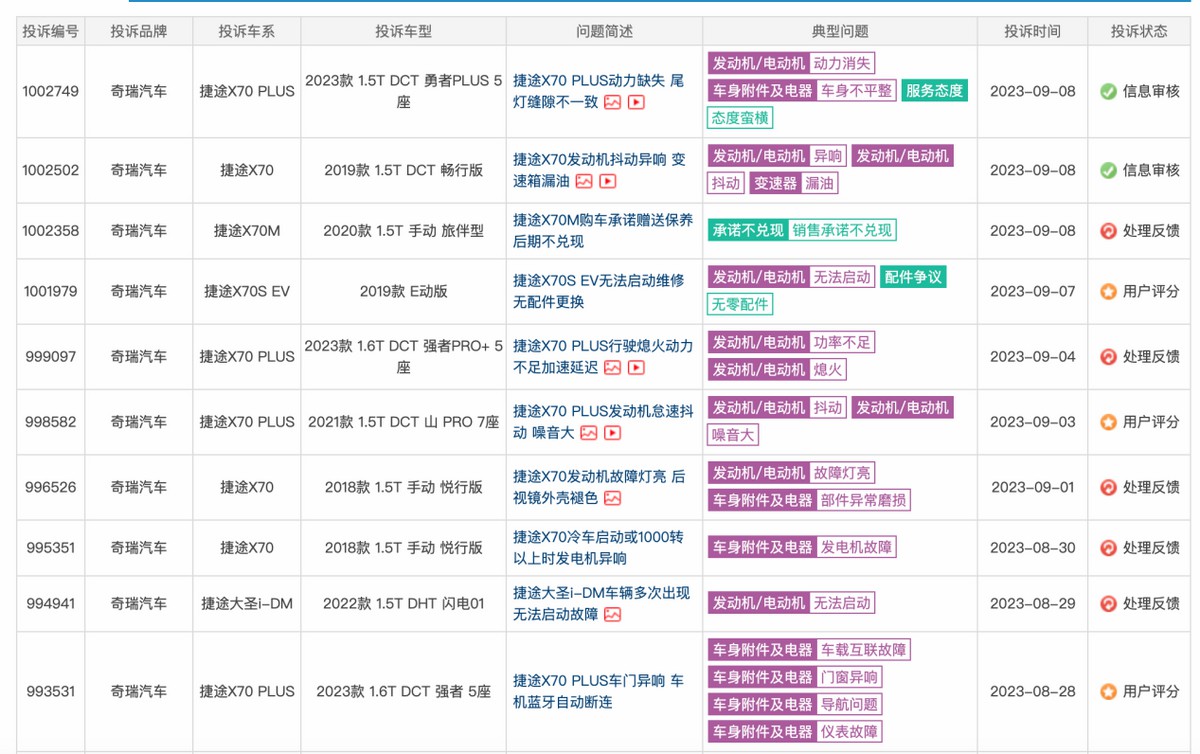1200x754 pixels.
Task: Click the '态度蛮横' tag
Action: 740,118
